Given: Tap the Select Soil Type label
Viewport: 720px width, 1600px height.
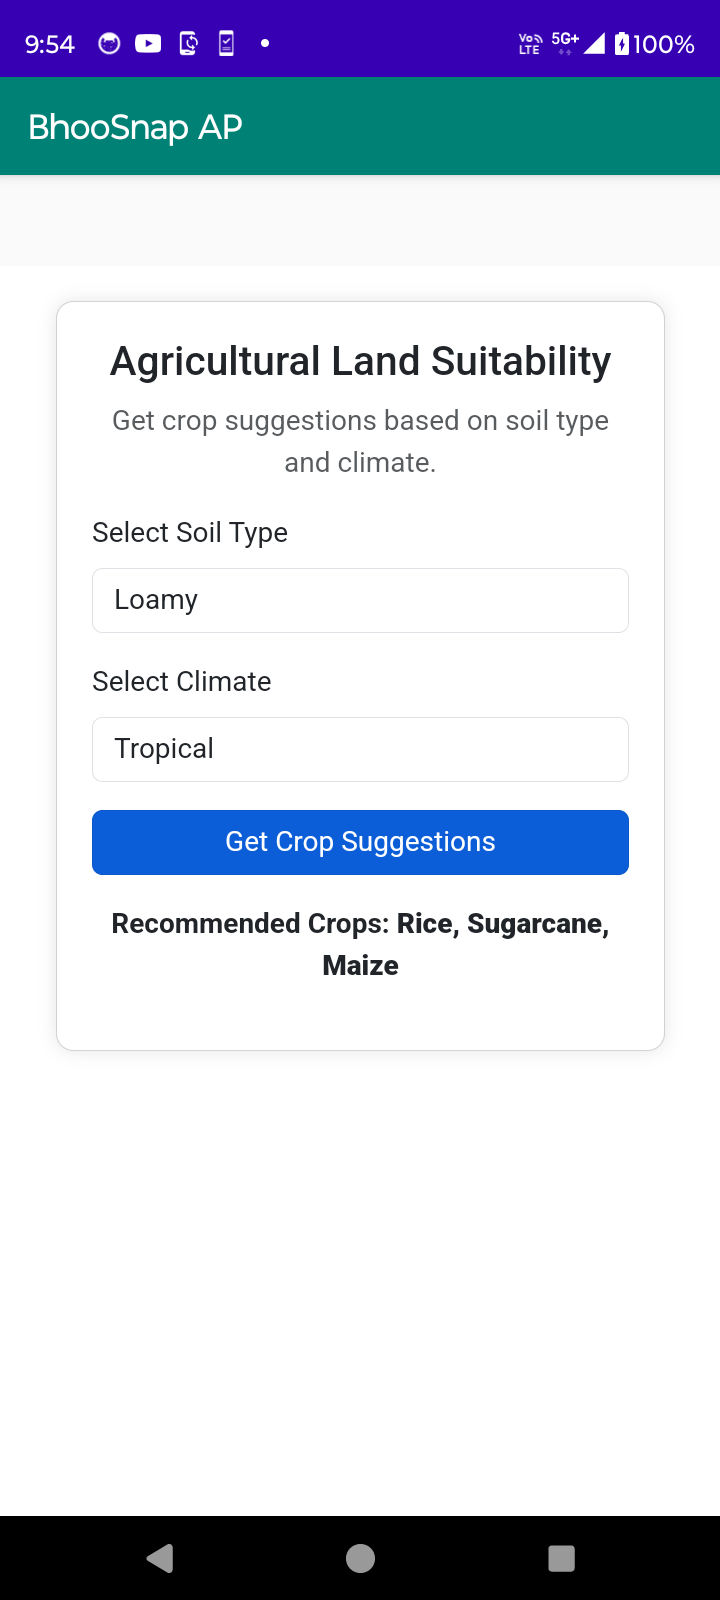Looking at the screenshot, I should pos(190,533).
